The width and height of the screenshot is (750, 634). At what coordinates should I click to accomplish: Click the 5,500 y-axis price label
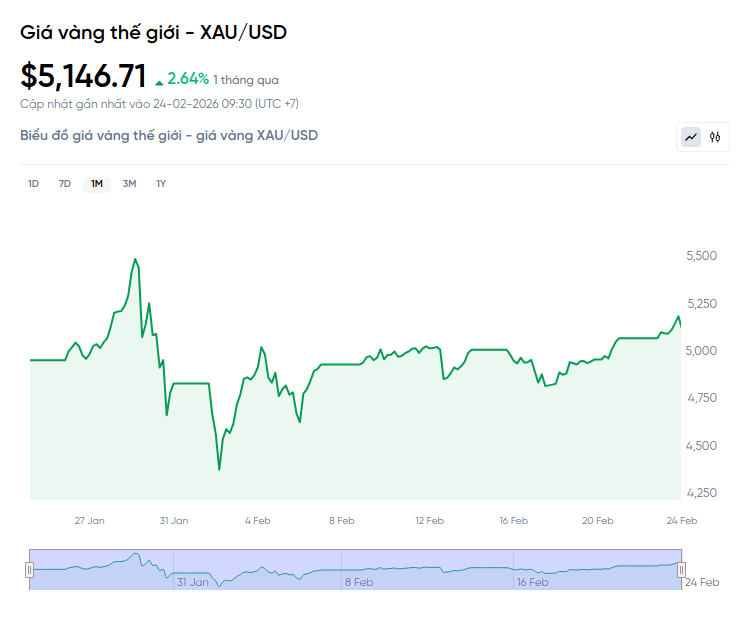point(701,256)
